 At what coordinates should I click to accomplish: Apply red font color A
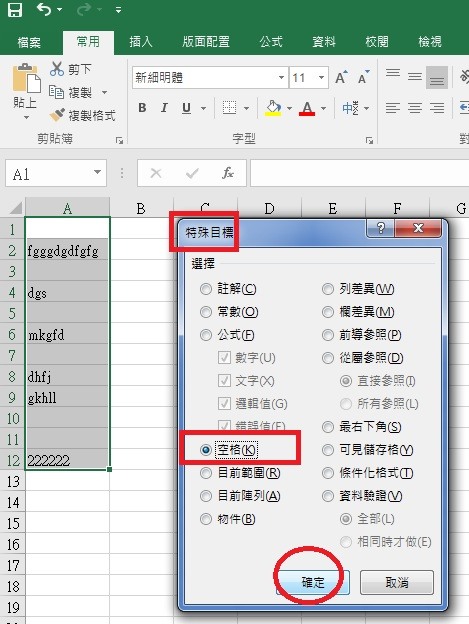tap(307, 108)
